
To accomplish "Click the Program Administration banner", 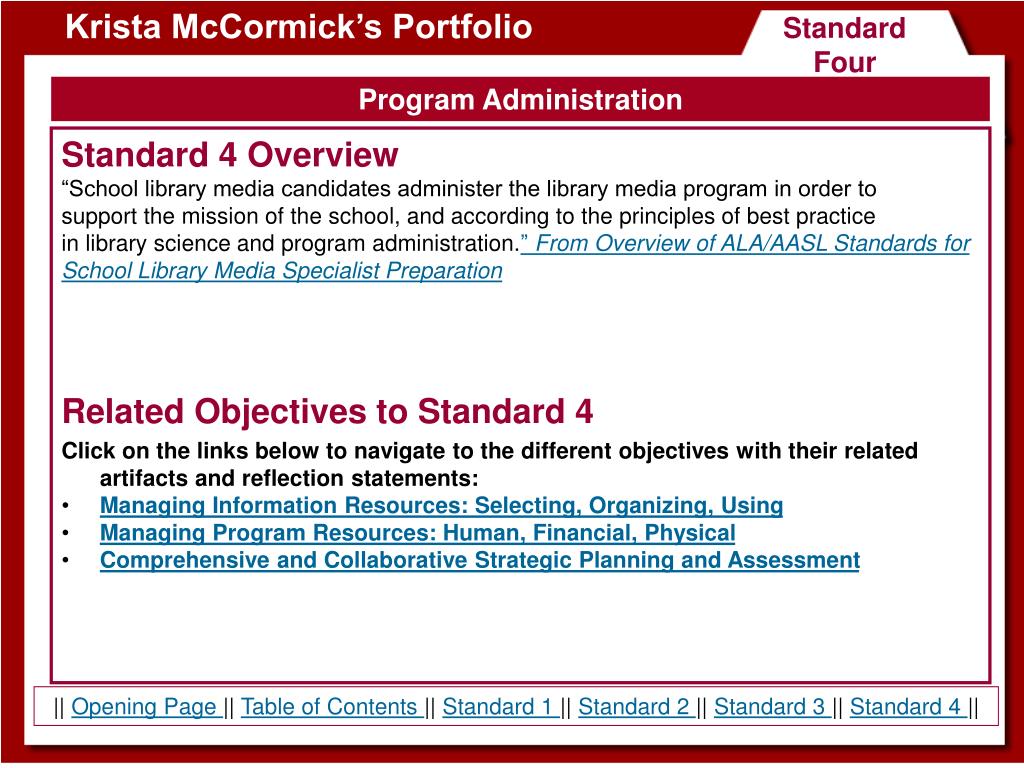I will pos(520,99).
